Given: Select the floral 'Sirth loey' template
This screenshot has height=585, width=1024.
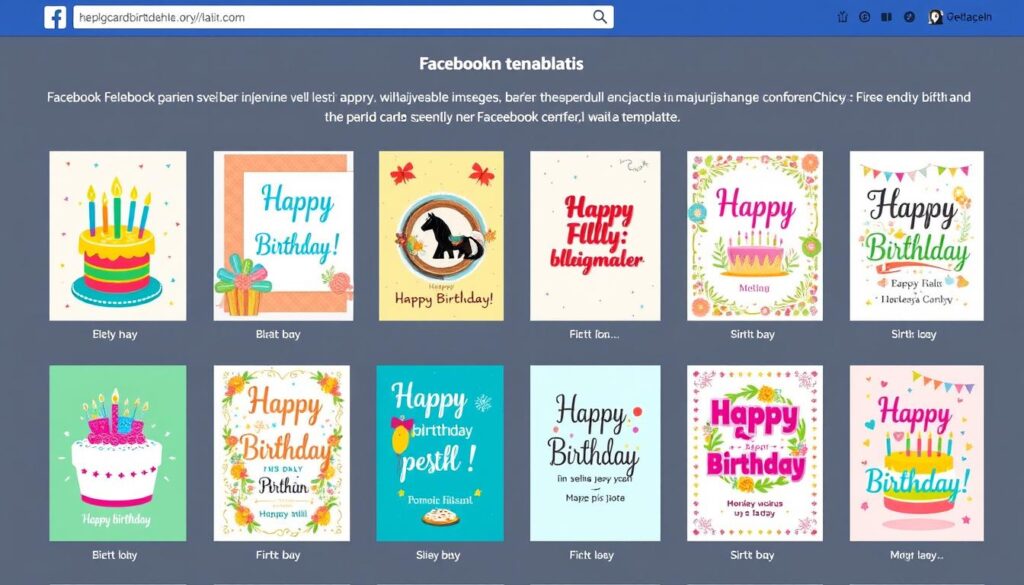Looking at the screenshot, I should pos(914,235).
